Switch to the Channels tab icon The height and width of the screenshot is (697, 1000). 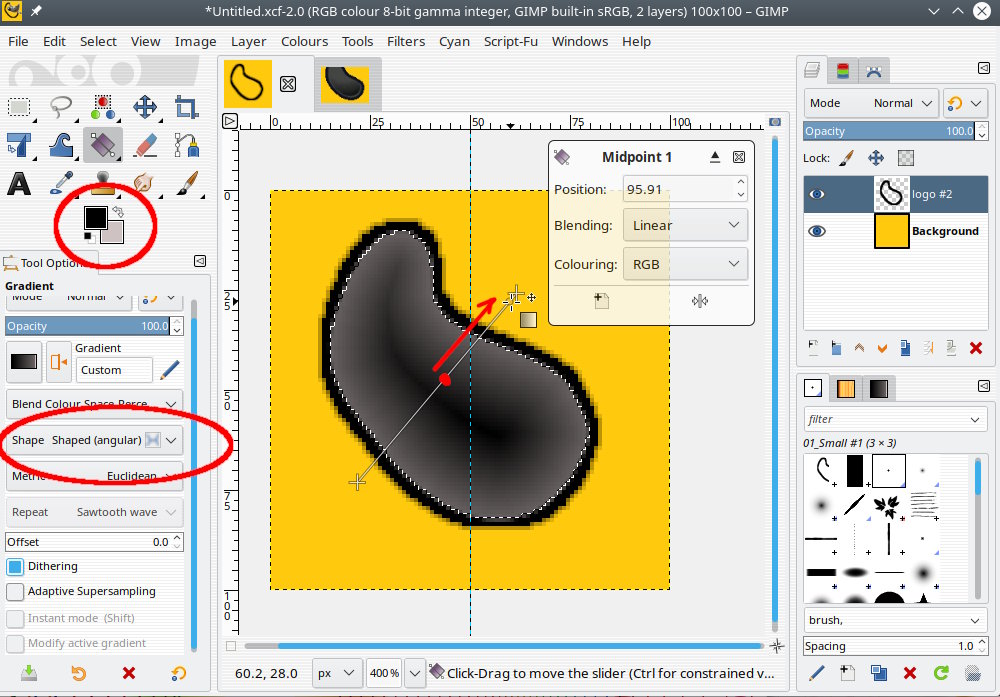845,70
